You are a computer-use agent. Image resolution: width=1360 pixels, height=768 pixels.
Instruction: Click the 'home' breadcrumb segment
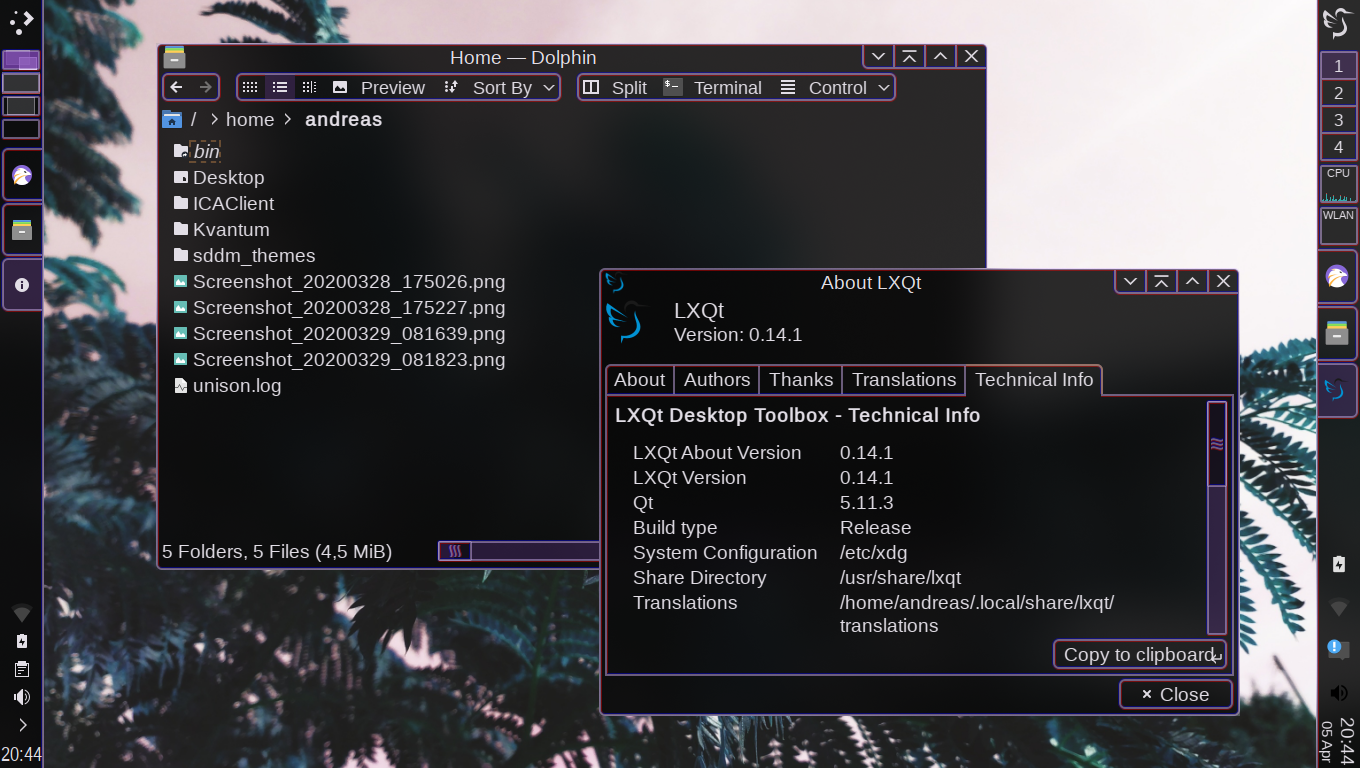coord(250,119)
